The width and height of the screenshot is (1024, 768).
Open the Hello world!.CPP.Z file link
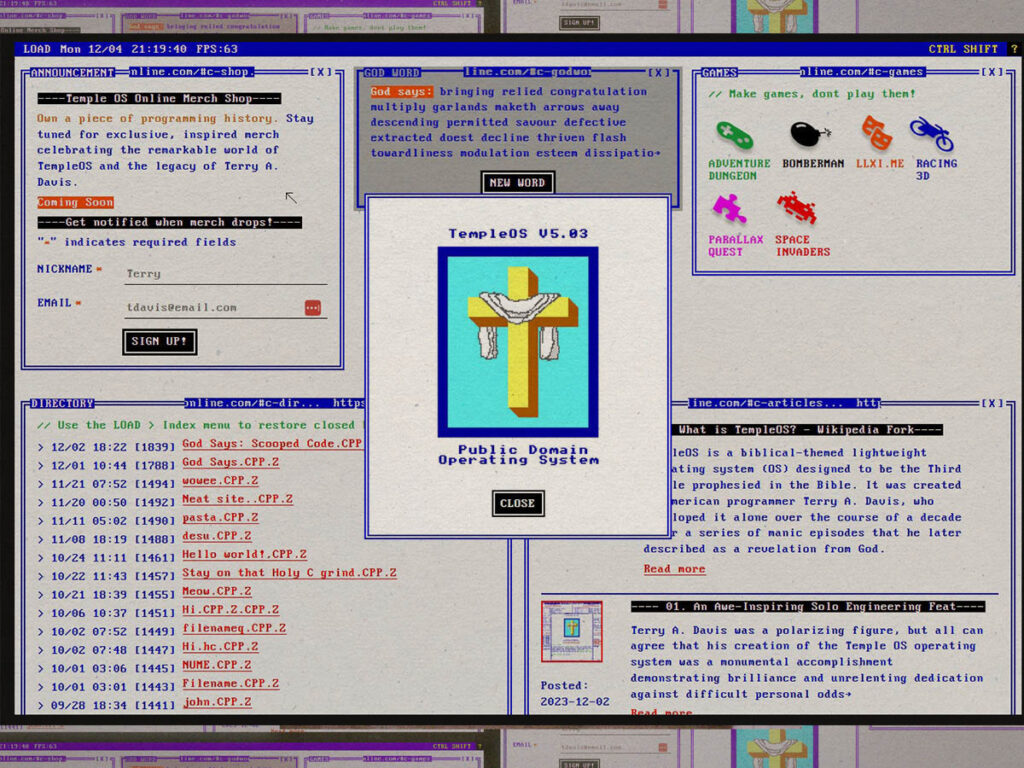pos(244,554)
